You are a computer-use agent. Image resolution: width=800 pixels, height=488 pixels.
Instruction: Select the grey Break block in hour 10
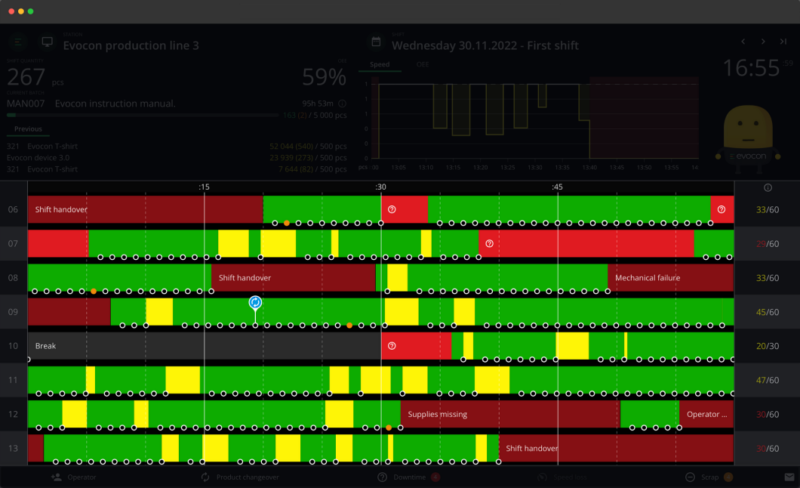pos(205,346)
